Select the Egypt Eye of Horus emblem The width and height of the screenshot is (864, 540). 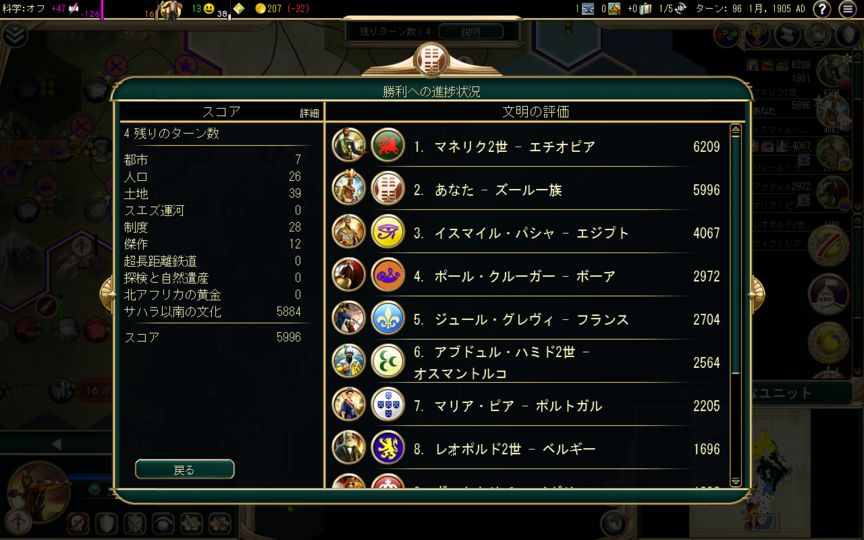388,232
